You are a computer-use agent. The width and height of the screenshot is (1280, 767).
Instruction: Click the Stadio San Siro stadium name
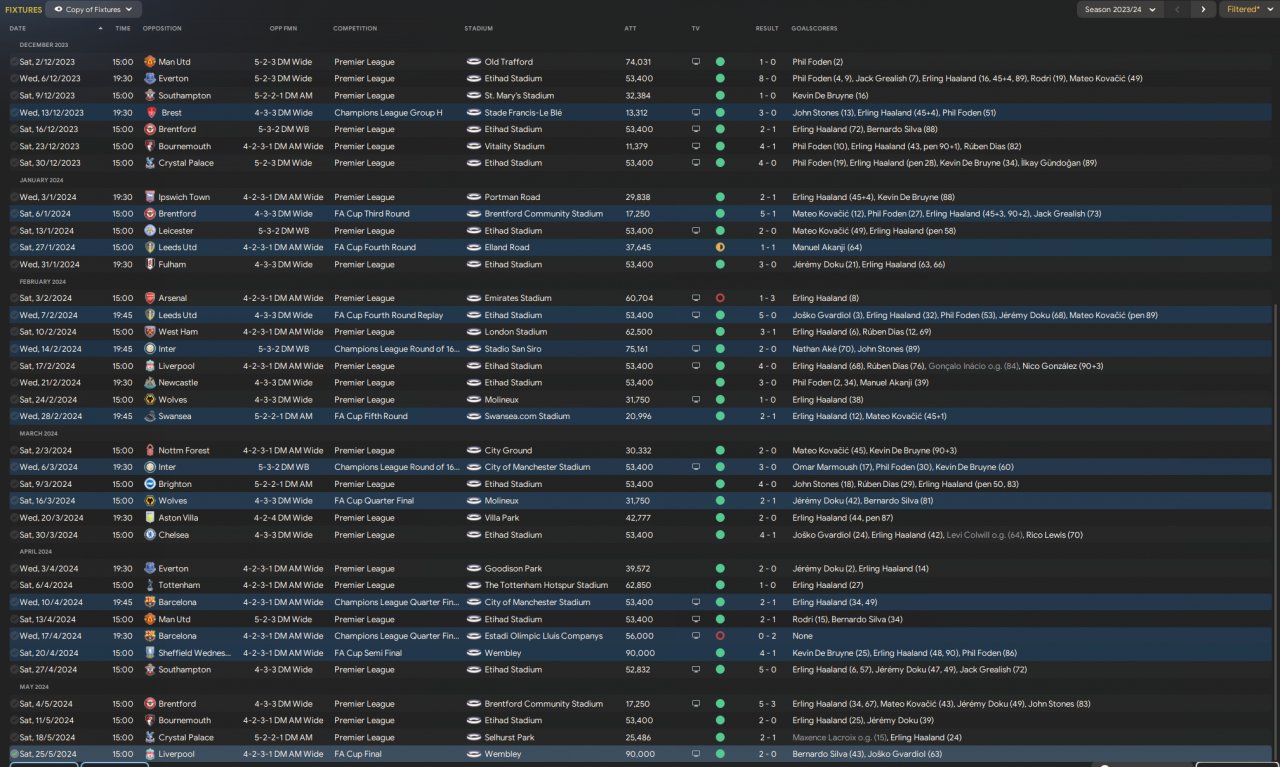513,349
